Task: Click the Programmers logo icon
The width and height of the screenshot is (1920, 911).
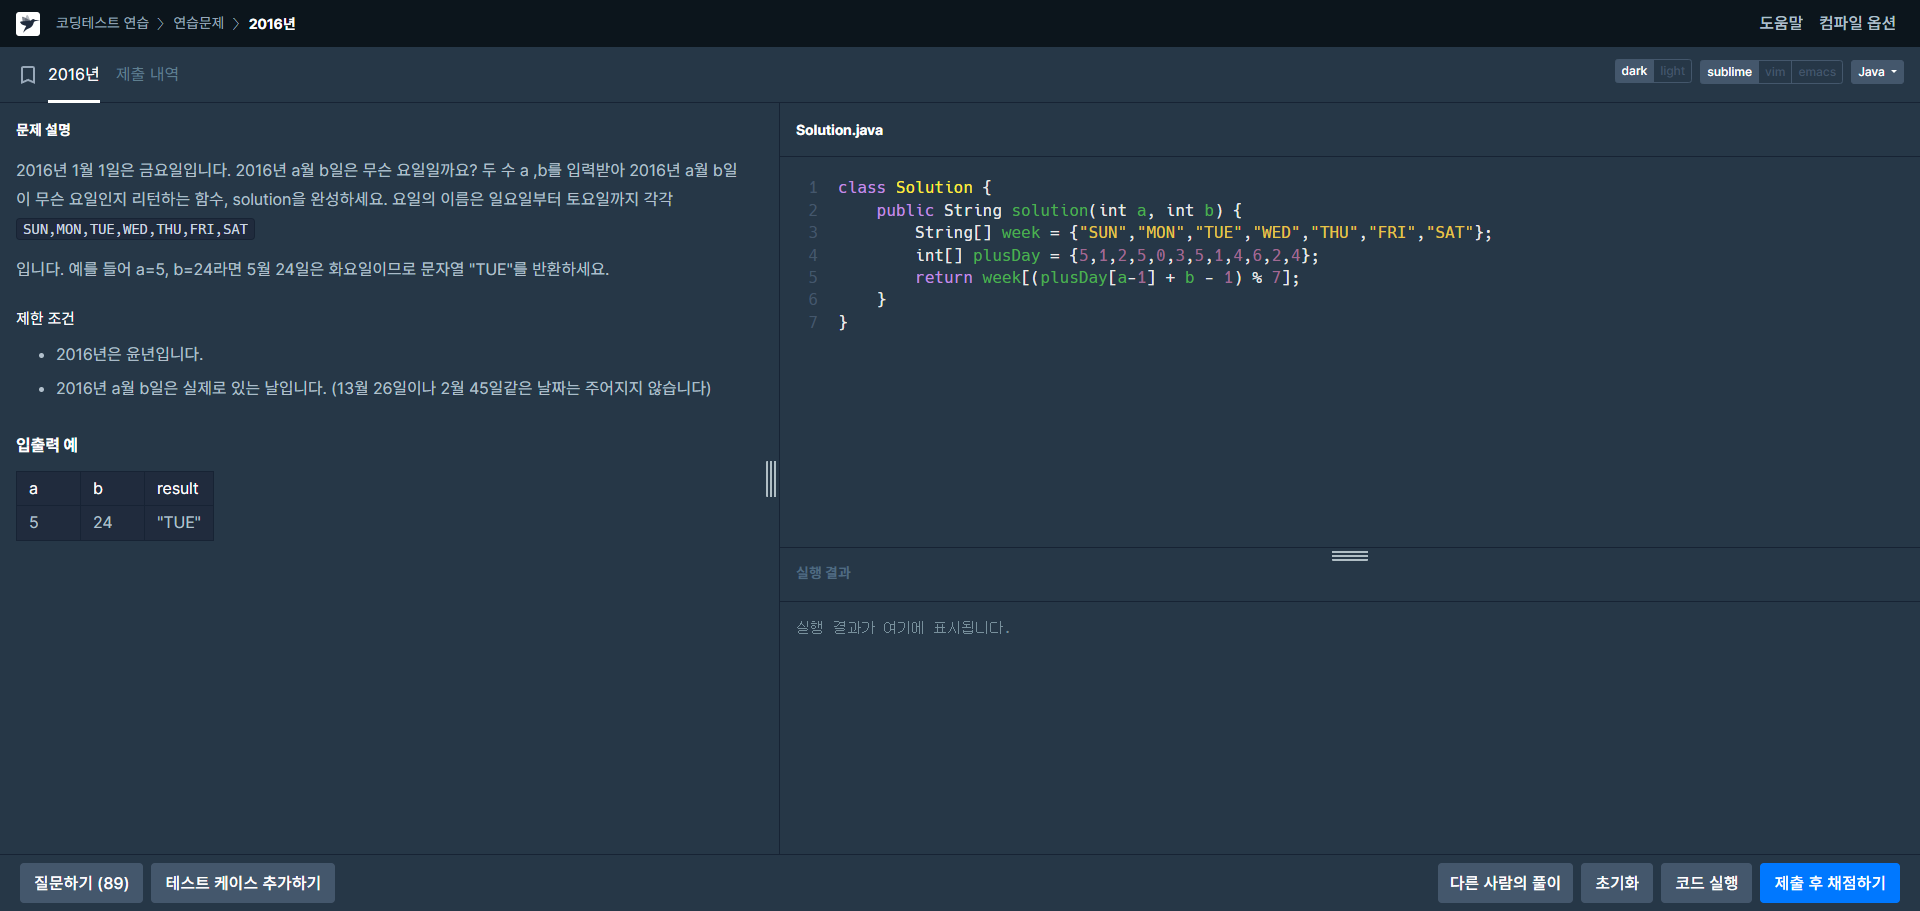Action: [28, 23]
